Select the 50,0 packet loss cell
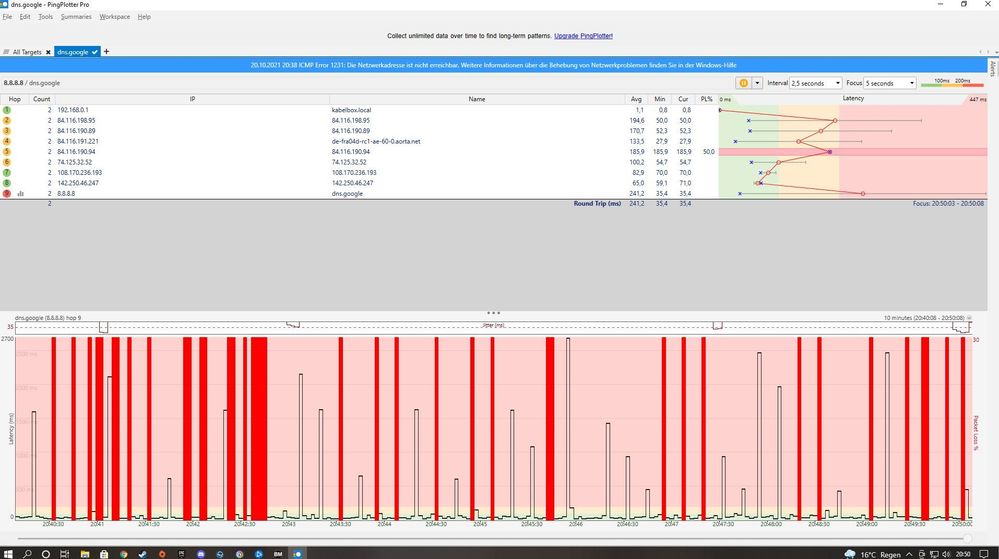 pos(708,152)
